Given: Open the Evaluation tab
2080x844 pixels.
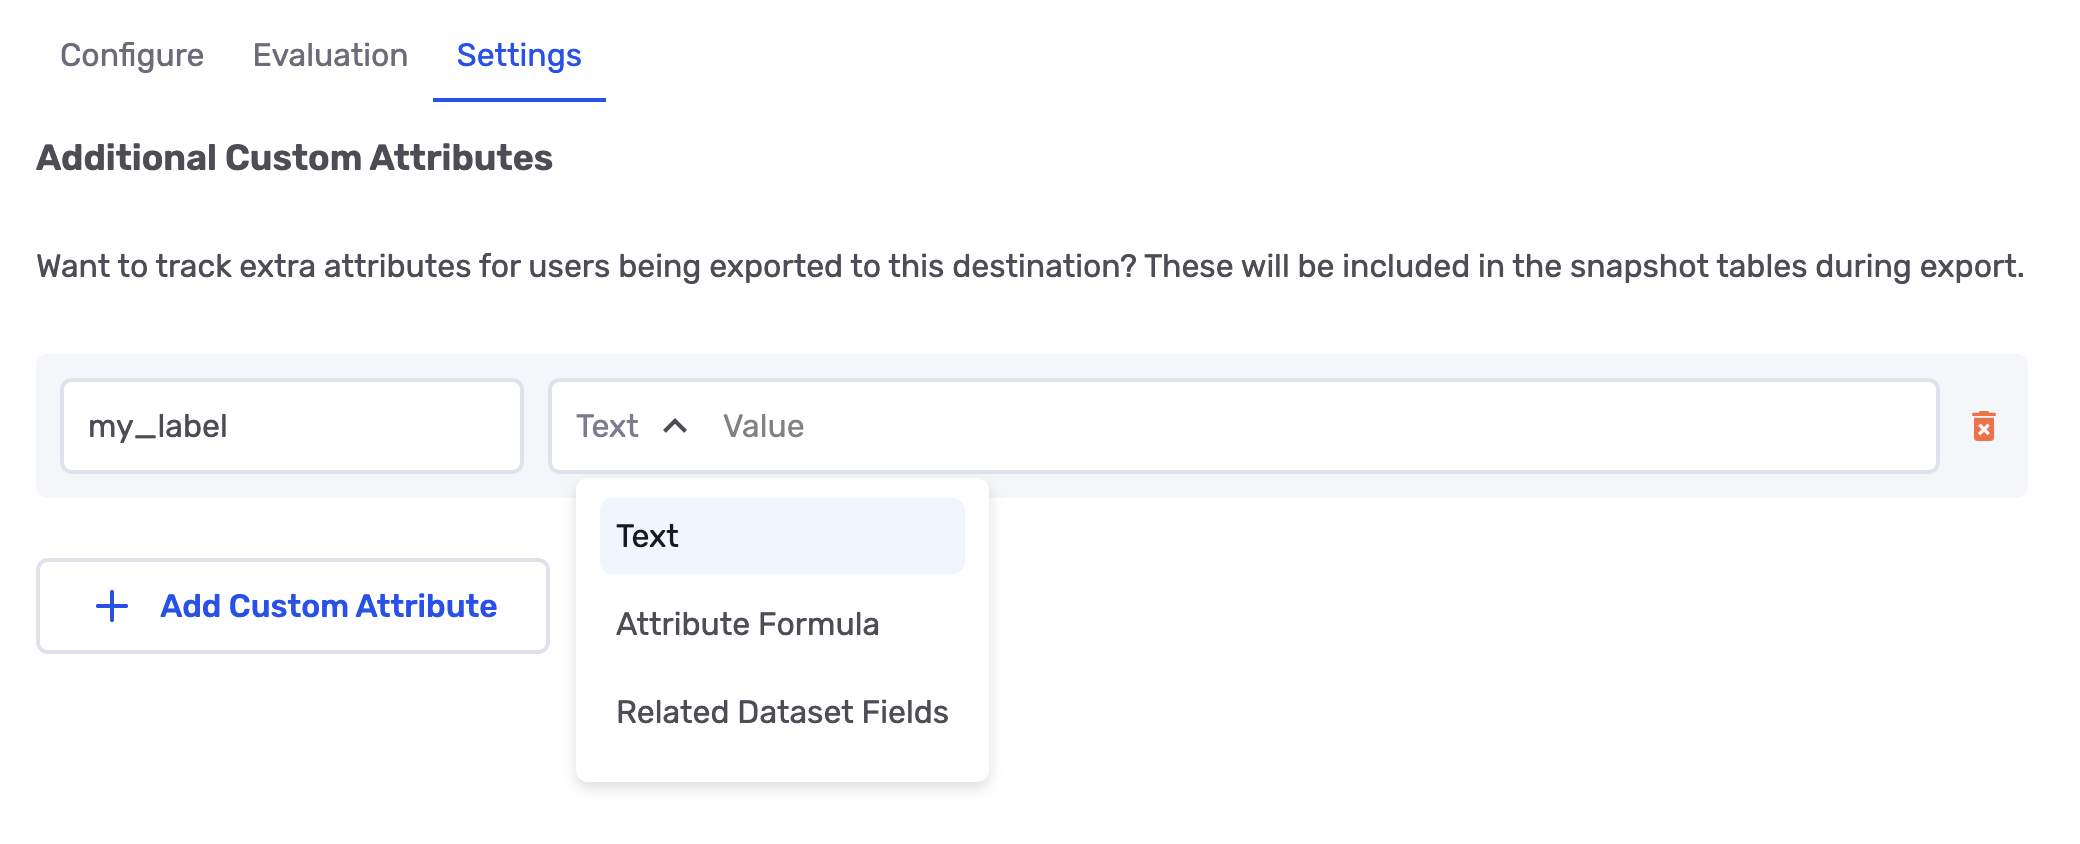Looking at the screenshot, I should (x=330, y=55).
